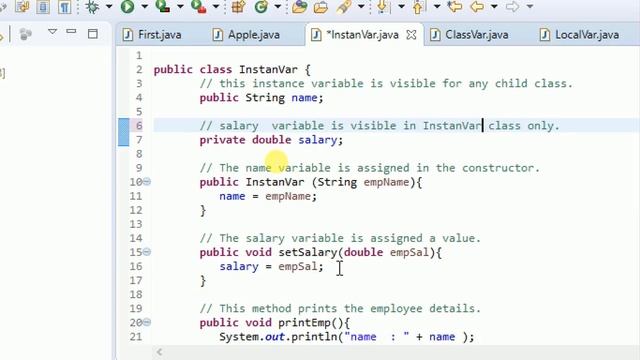
Task: Click the Search flashlight icon
Action: click(x=344, y=7)
